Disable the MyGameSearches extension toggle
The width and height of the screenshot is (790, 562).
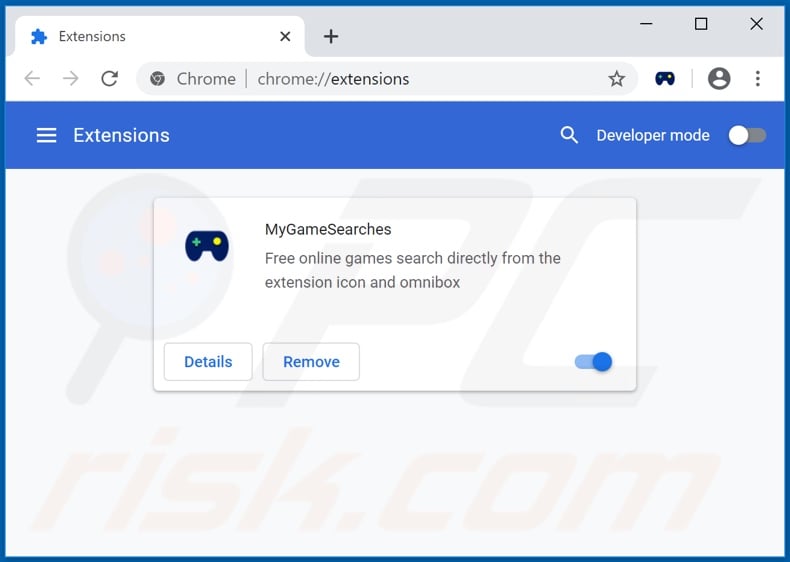[x=593, y=361]
